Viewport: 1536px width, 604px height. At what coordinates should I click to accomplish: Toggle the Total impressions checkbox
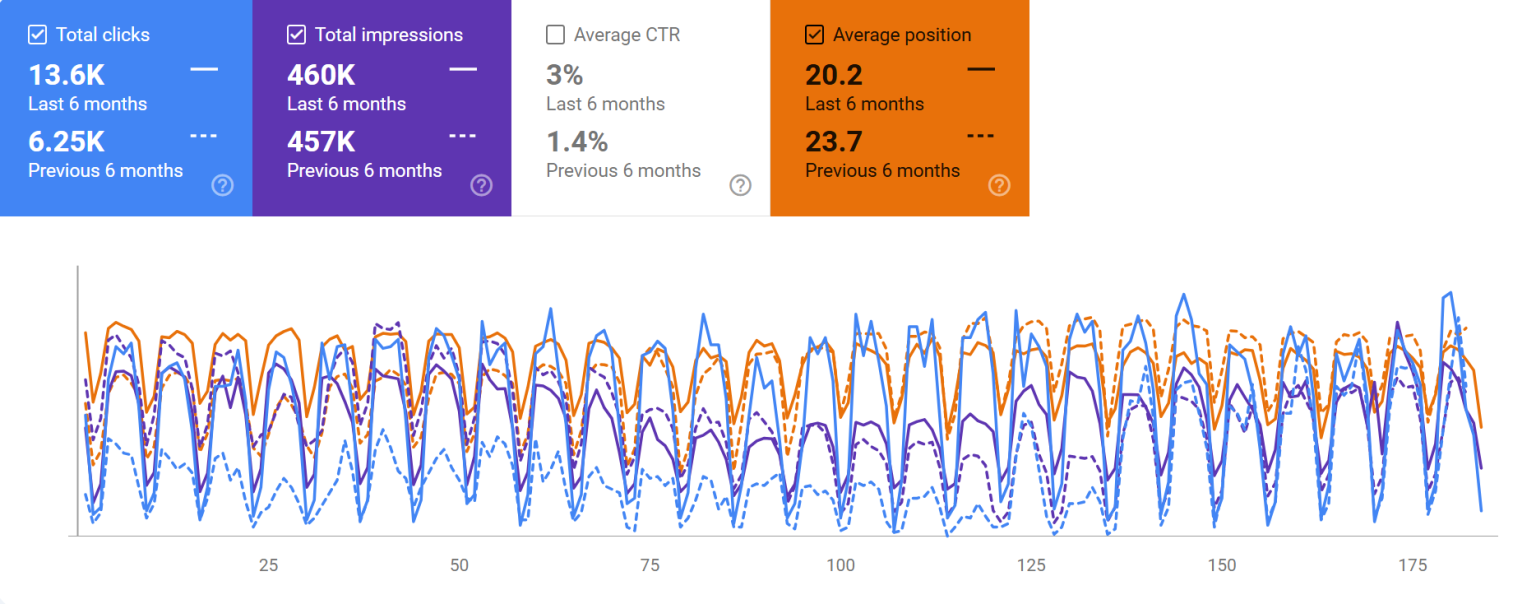[x=296, y=34]
